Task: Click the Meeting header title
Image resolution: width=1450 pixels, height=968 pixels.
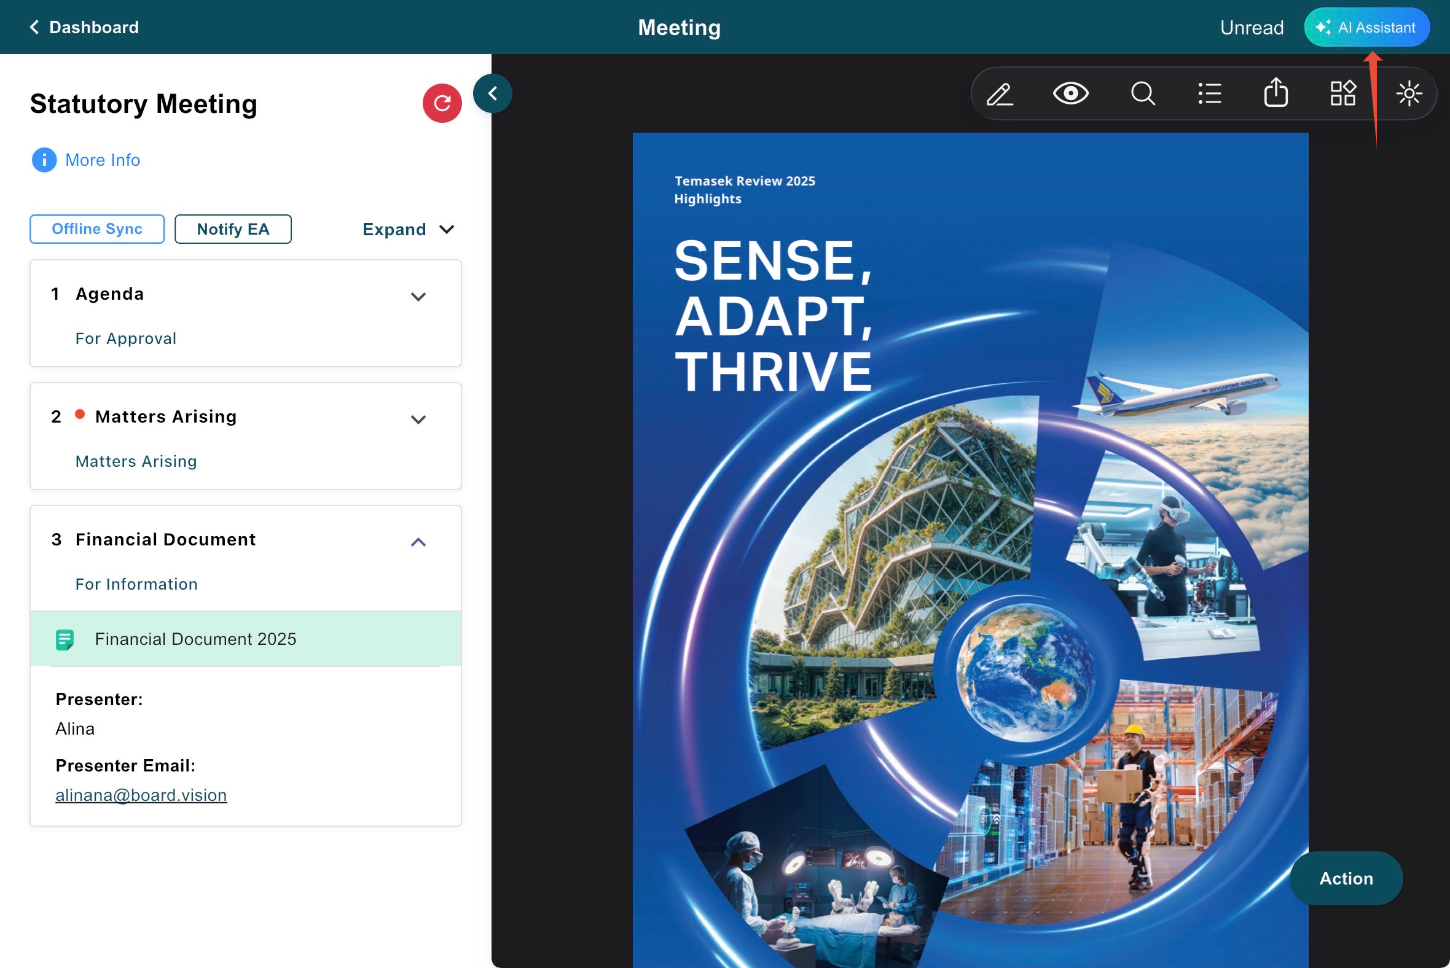Action: [680, 28]
